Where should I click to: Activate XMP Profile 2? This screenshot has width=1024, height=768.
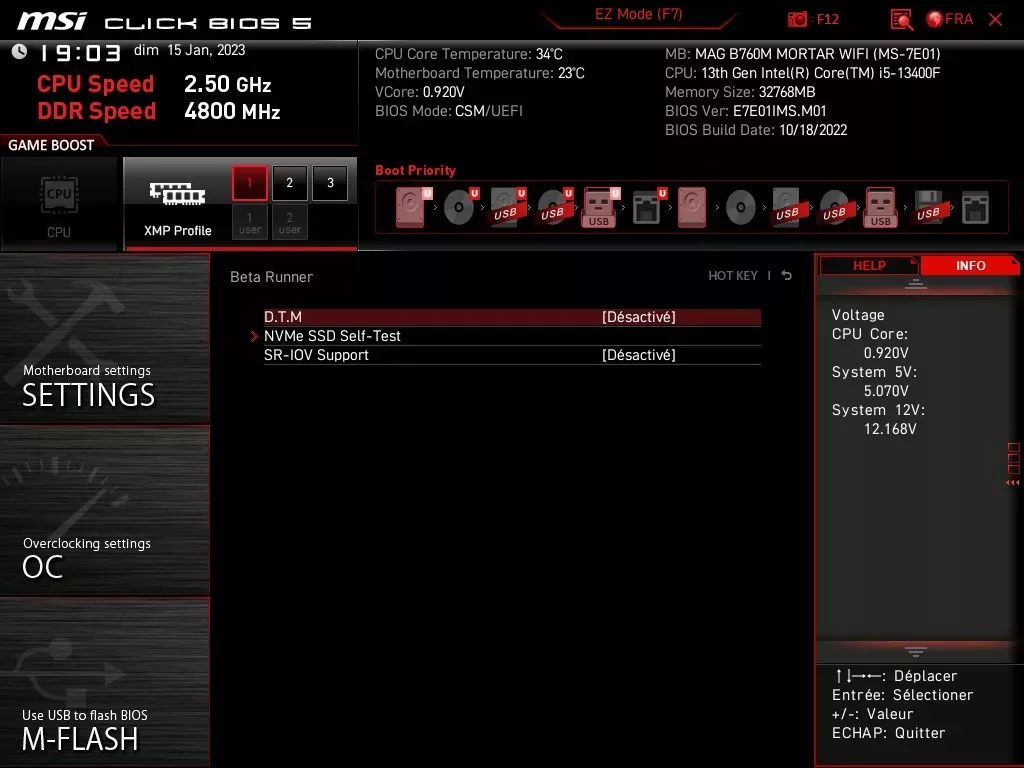(289, 183)
